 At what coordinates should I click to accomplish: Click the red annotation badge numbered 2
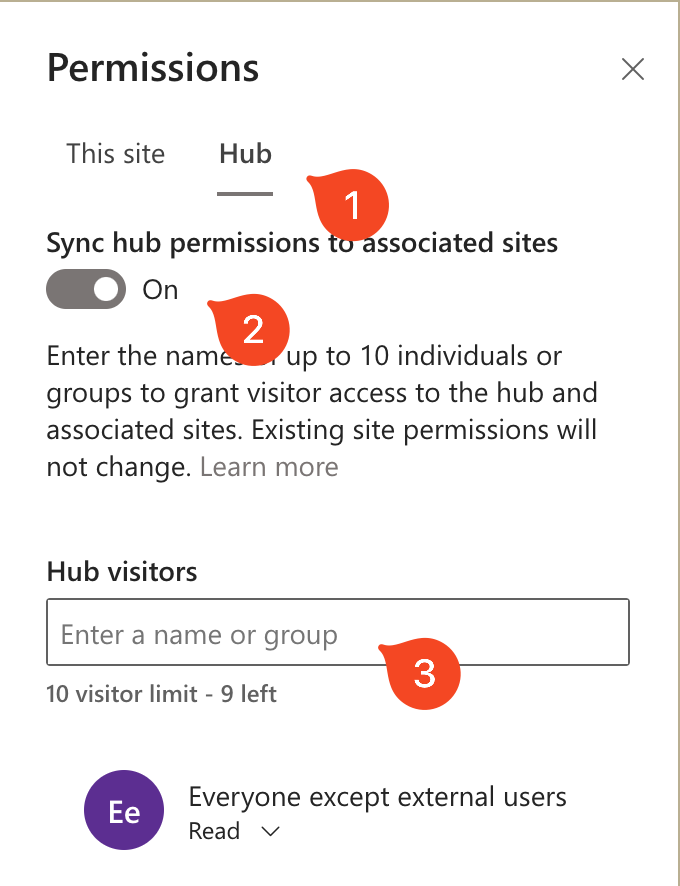(253, 328)
